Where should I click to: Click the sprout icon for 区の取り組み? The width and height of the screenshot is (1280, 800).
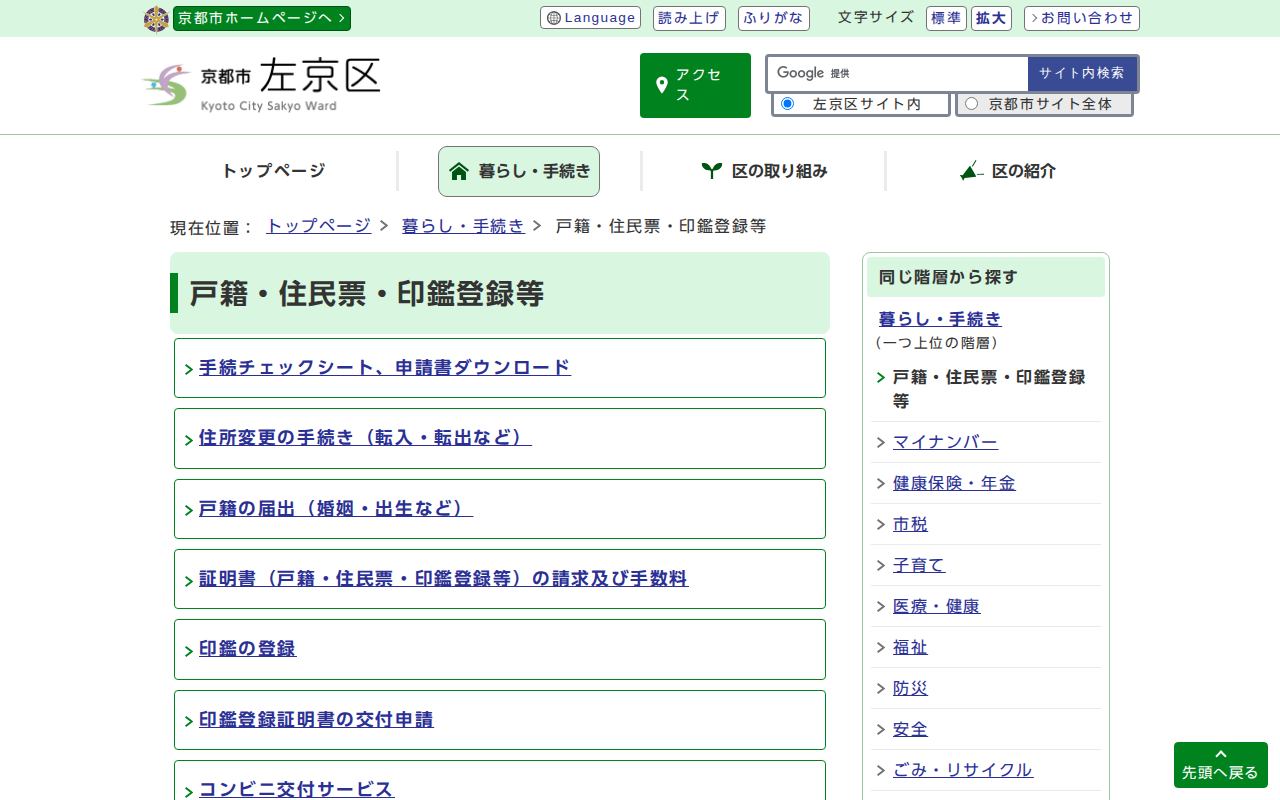[711, 171]
